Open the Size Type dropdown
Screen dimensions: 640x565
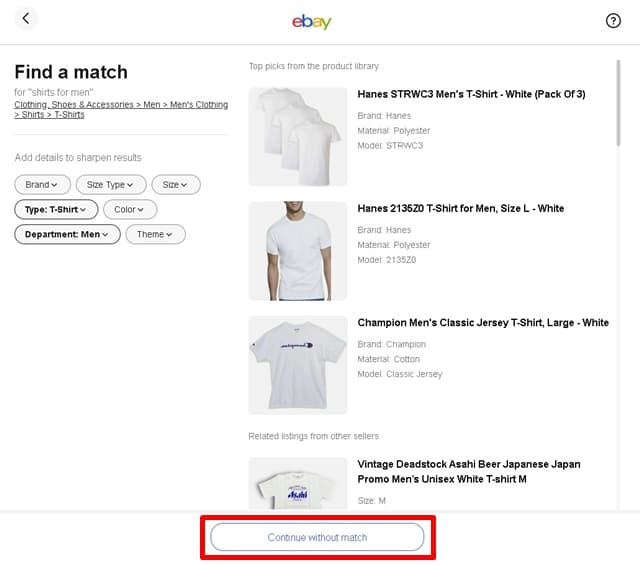(110, 184)
